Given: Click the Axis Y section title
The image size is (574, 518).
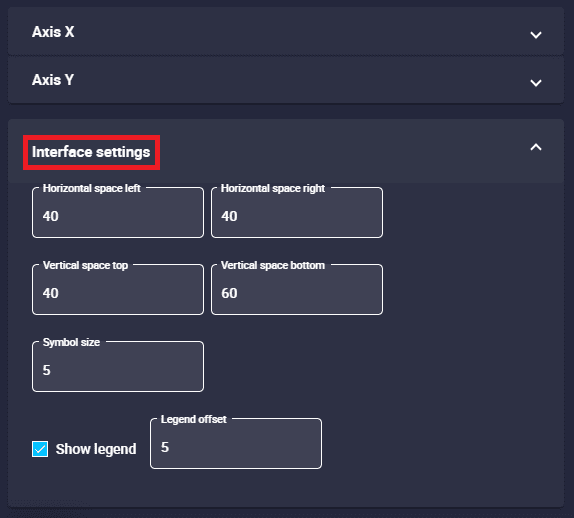Looking at the screenshot, I should point(53,80).
